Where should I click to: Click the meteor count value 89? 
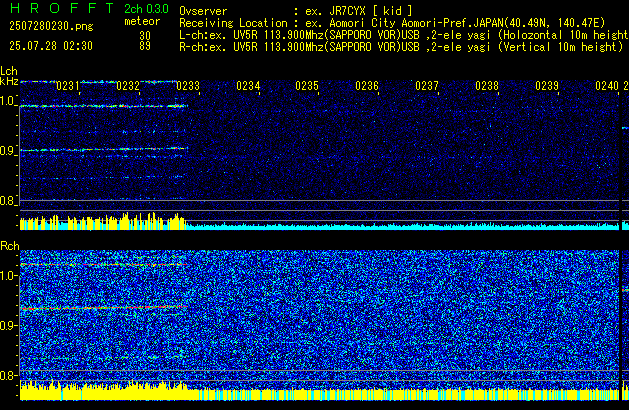(145, 46)
